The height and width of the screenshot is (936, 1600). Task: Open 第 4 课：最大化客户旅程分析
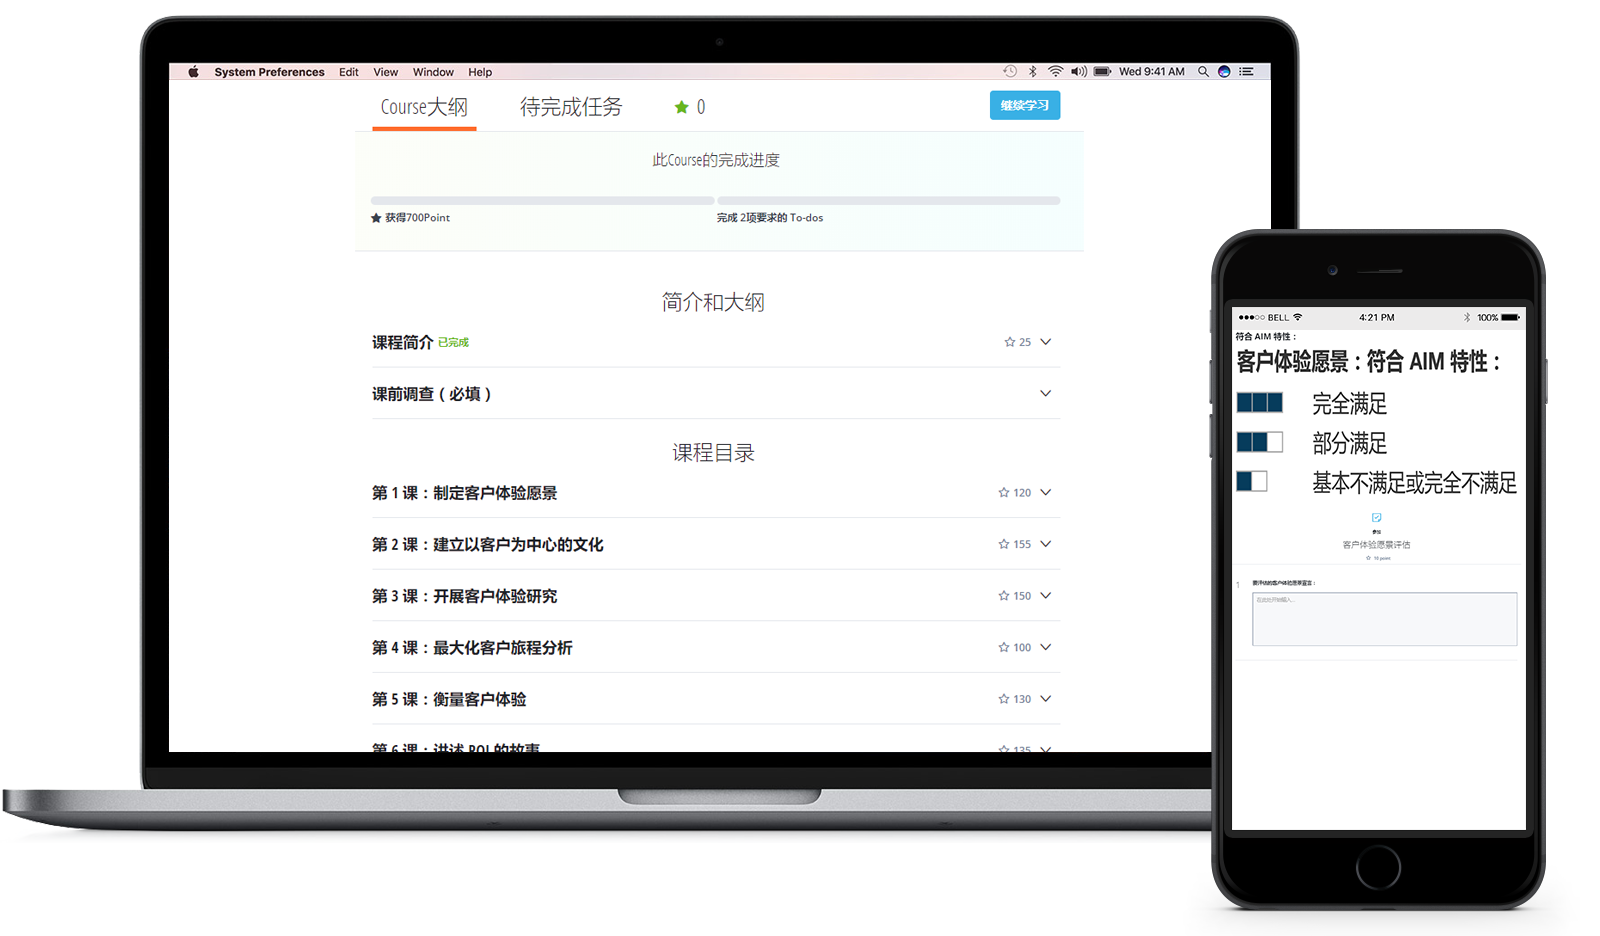[472, 648]
